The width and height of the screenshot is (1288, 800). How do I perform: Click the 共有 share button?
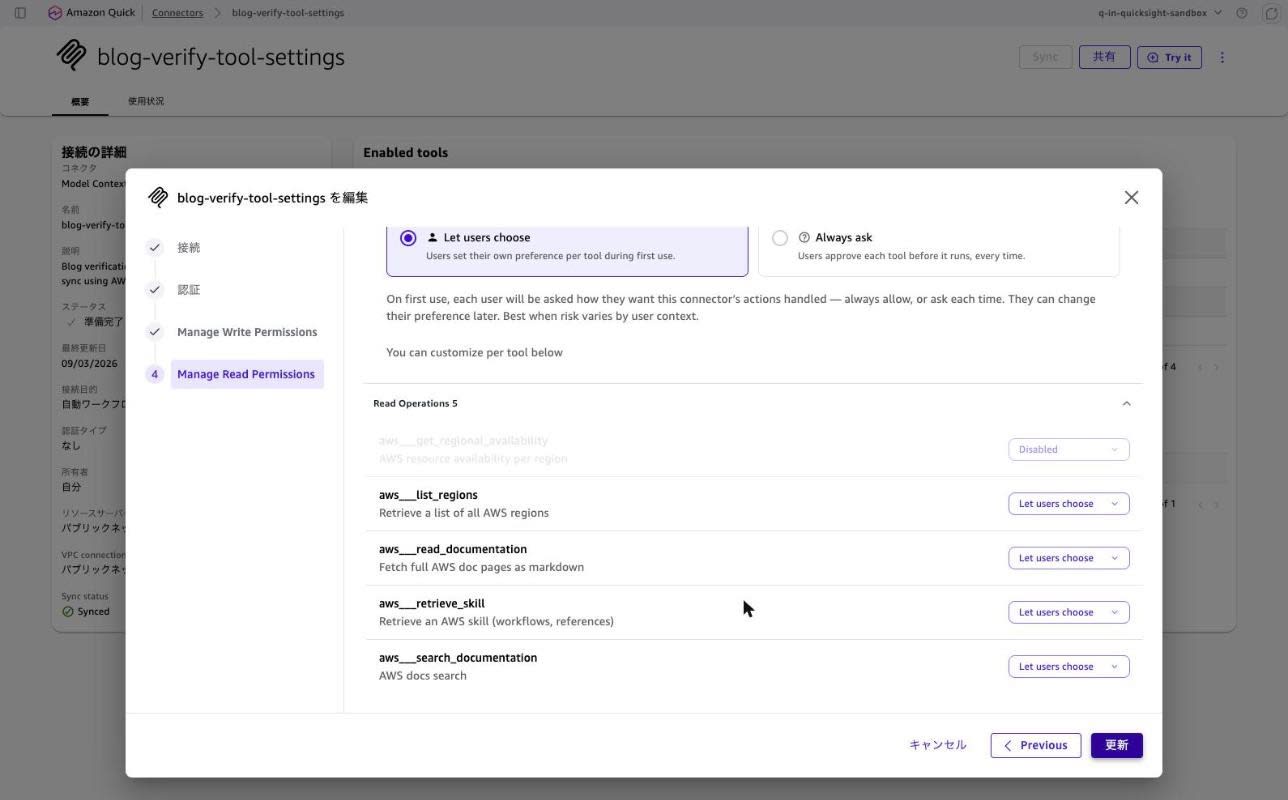1104,57
